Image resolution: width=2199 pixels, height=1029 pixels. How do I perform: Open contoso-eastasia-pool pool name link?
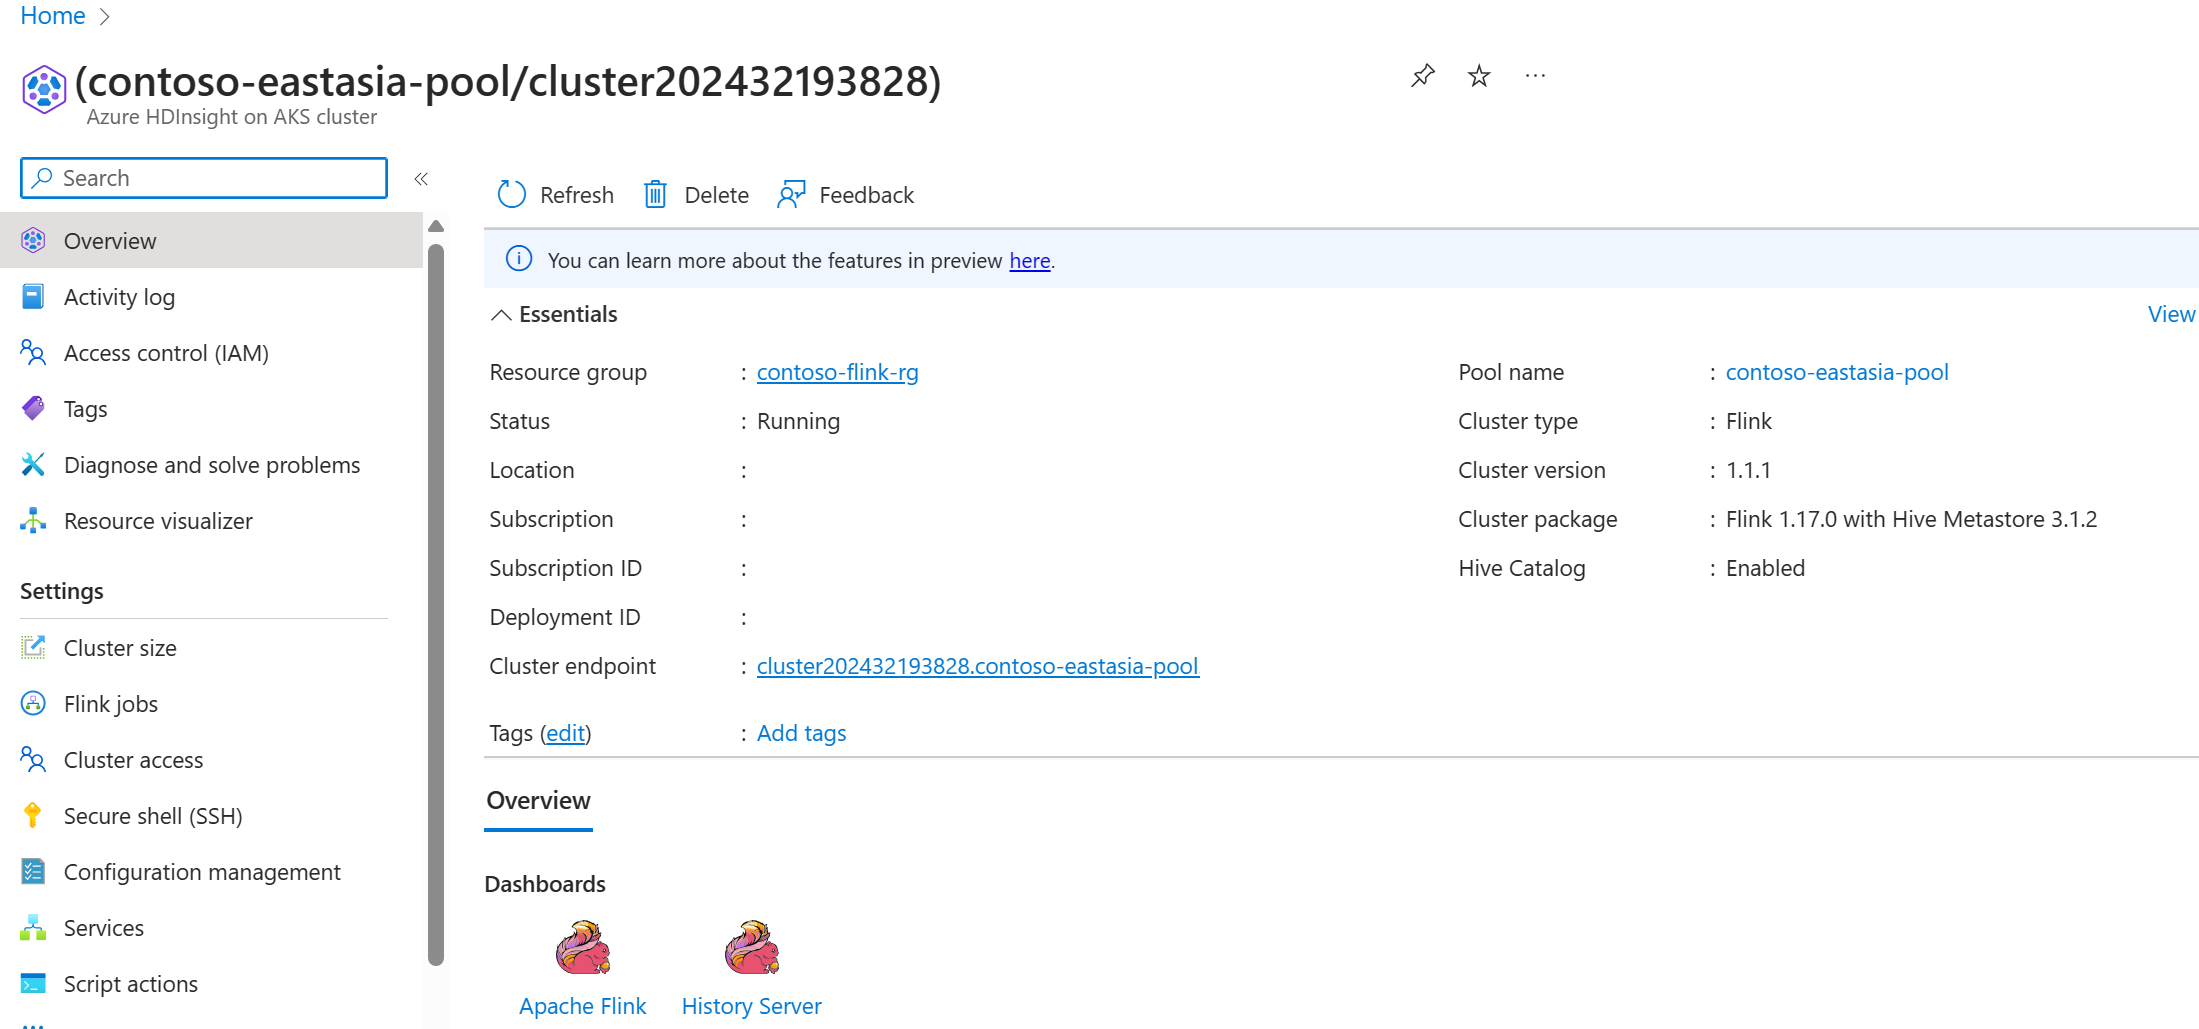1837,372
